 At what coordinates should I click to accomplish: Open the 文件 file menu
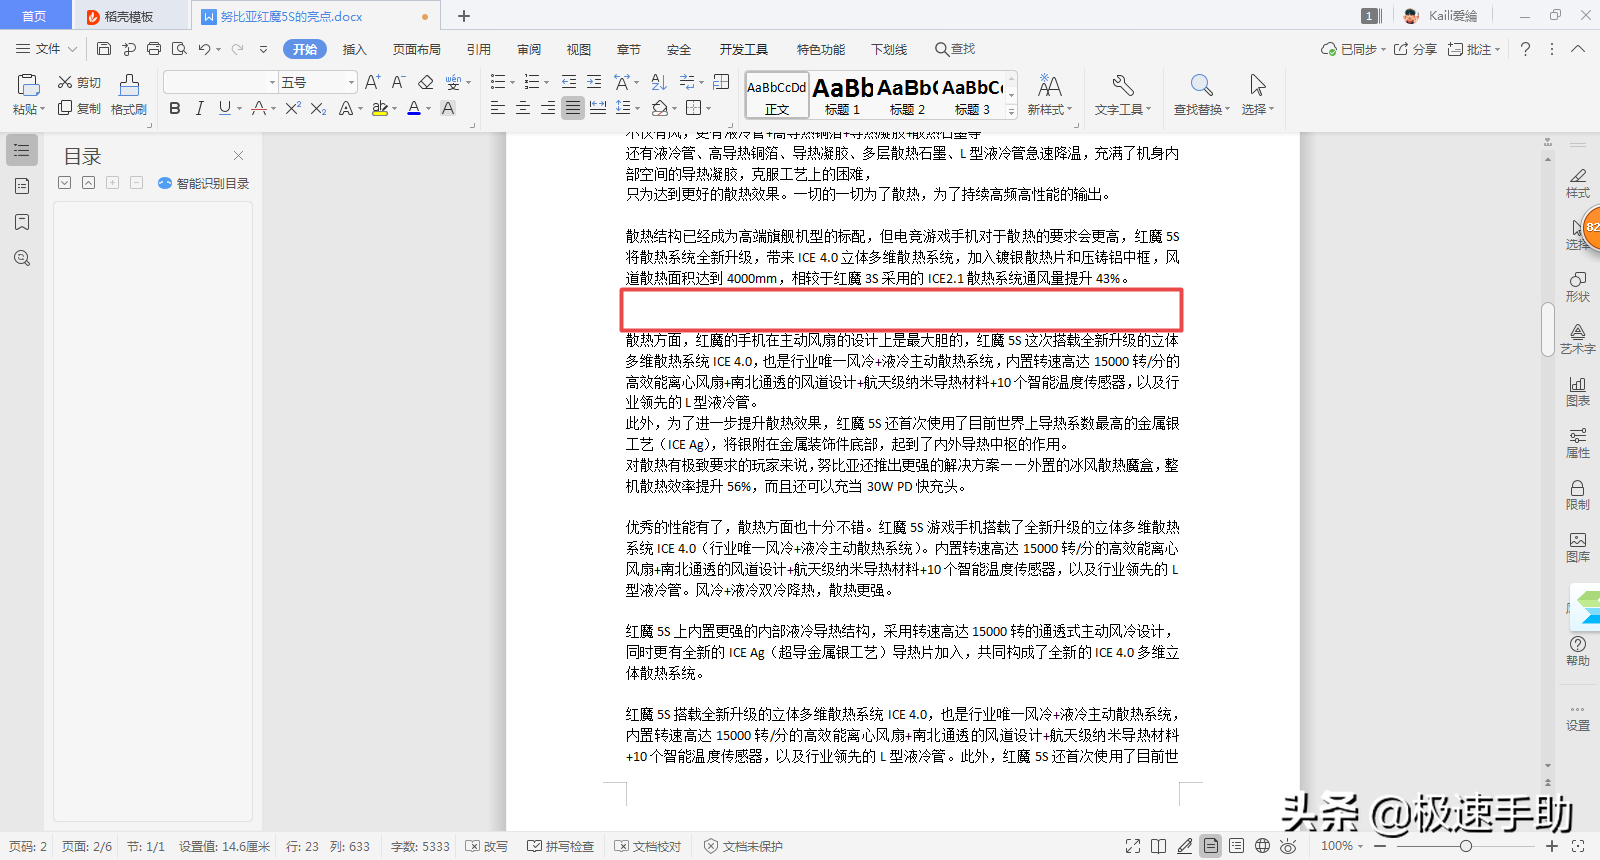click(46, 49)
